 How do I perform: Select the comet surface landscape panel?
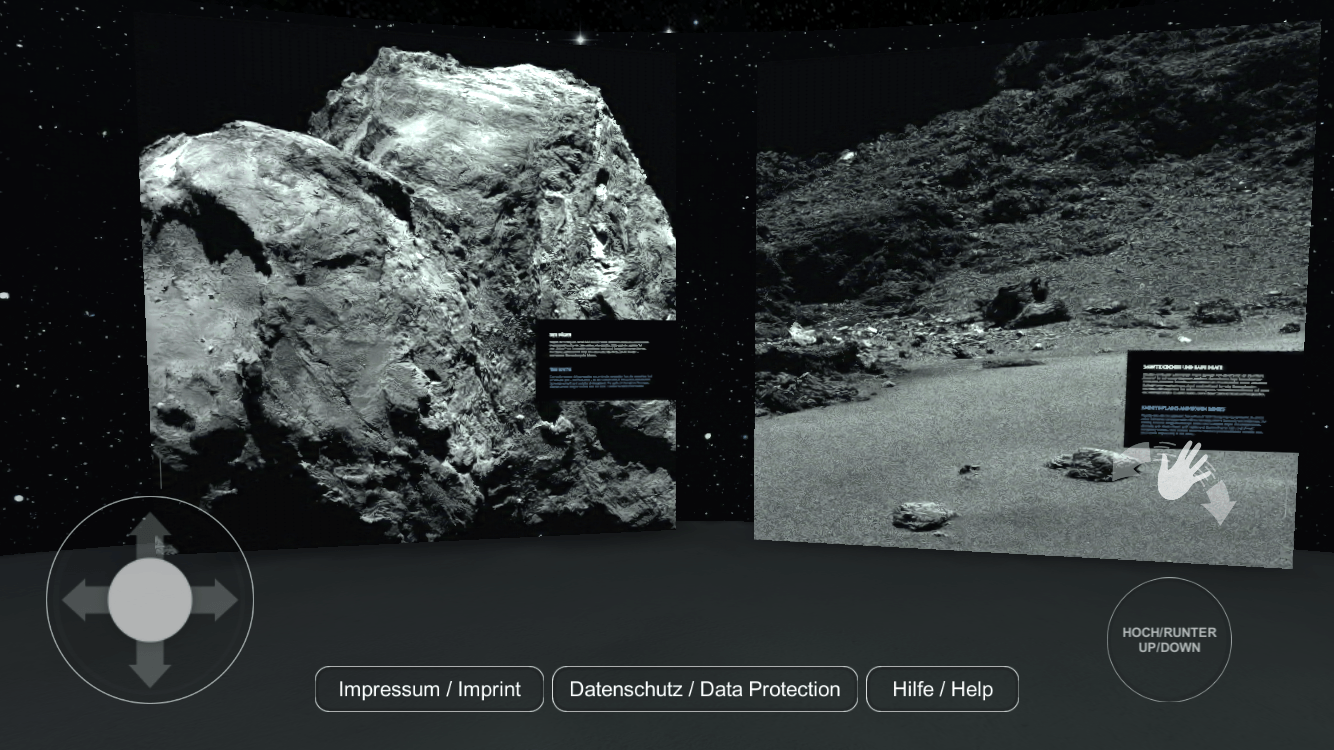1035,295
